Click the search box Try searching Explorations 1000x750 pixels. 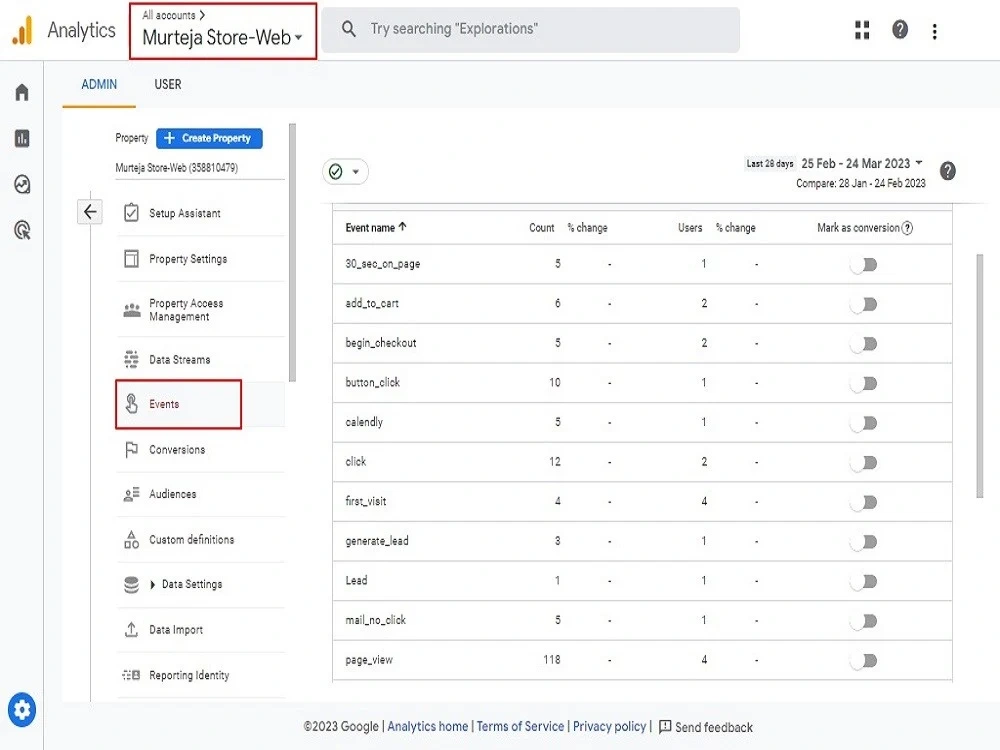(530, 29)
